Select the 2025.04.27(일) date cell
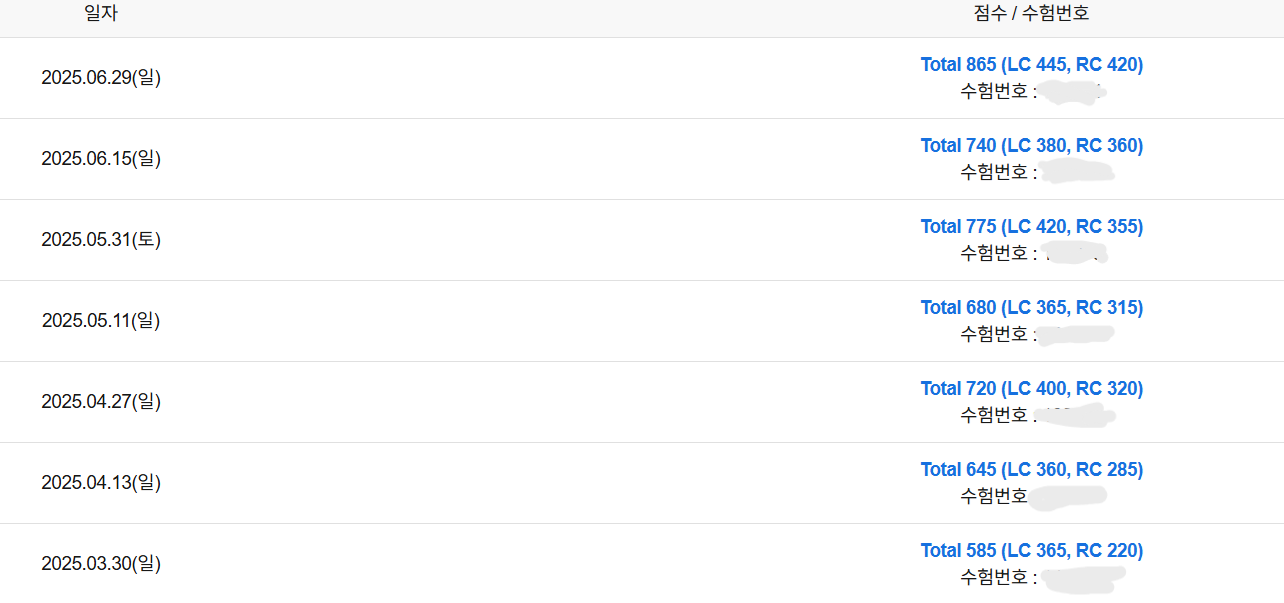The image size is (1284, 603). 101,402
